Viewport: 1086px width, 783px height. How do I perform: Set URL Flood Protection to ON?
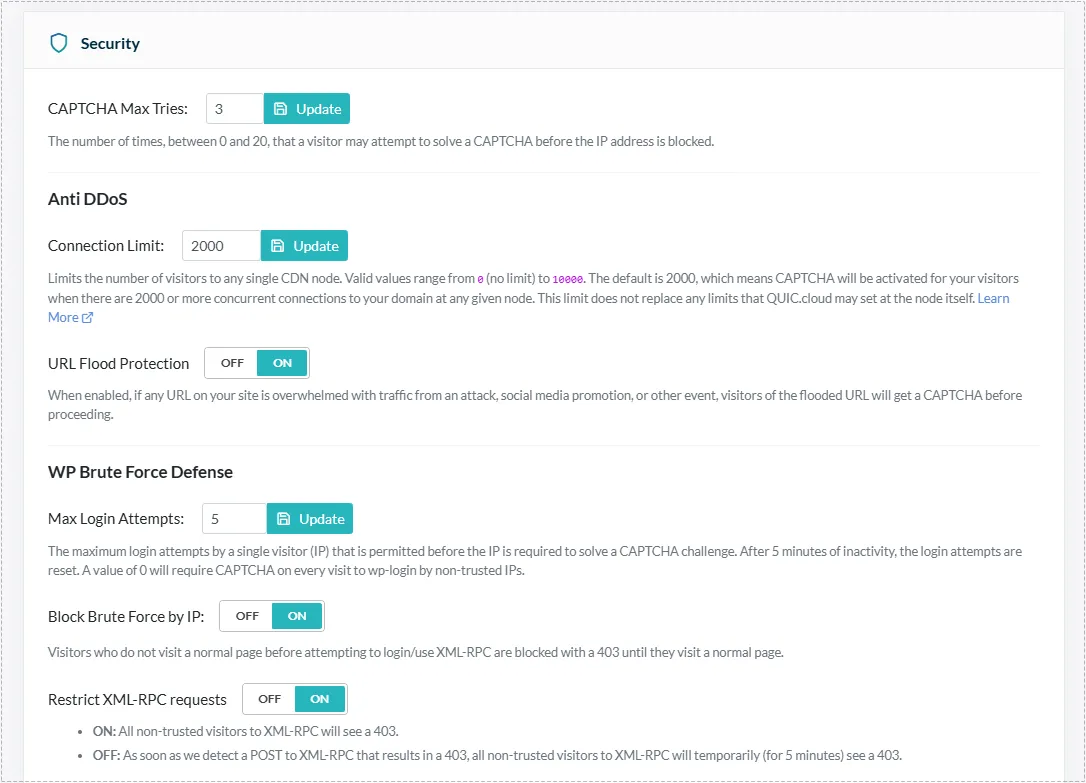coord(283,363)
